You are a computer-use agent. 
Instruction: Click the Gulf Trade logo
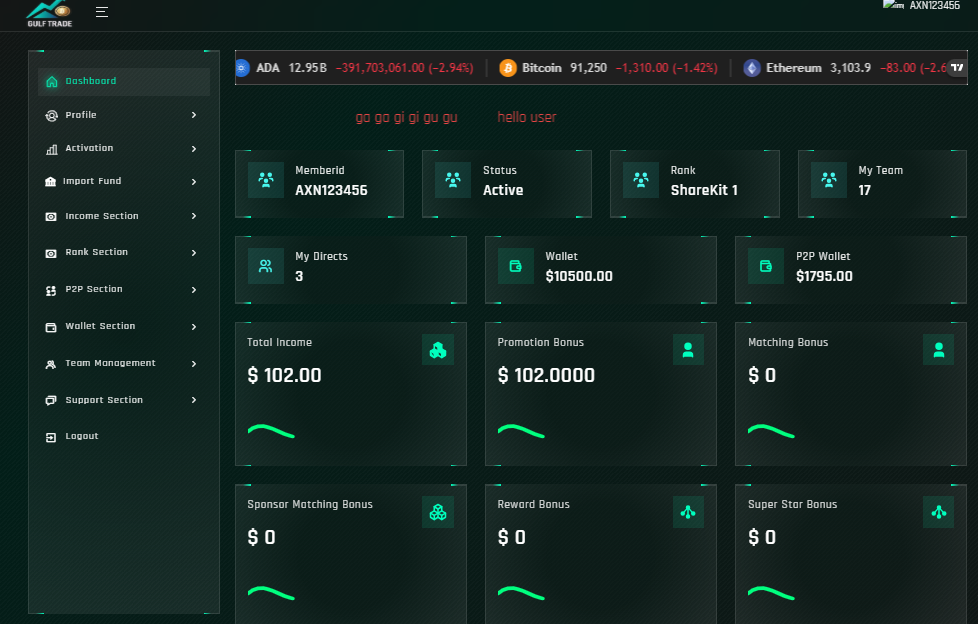(49, 13)
